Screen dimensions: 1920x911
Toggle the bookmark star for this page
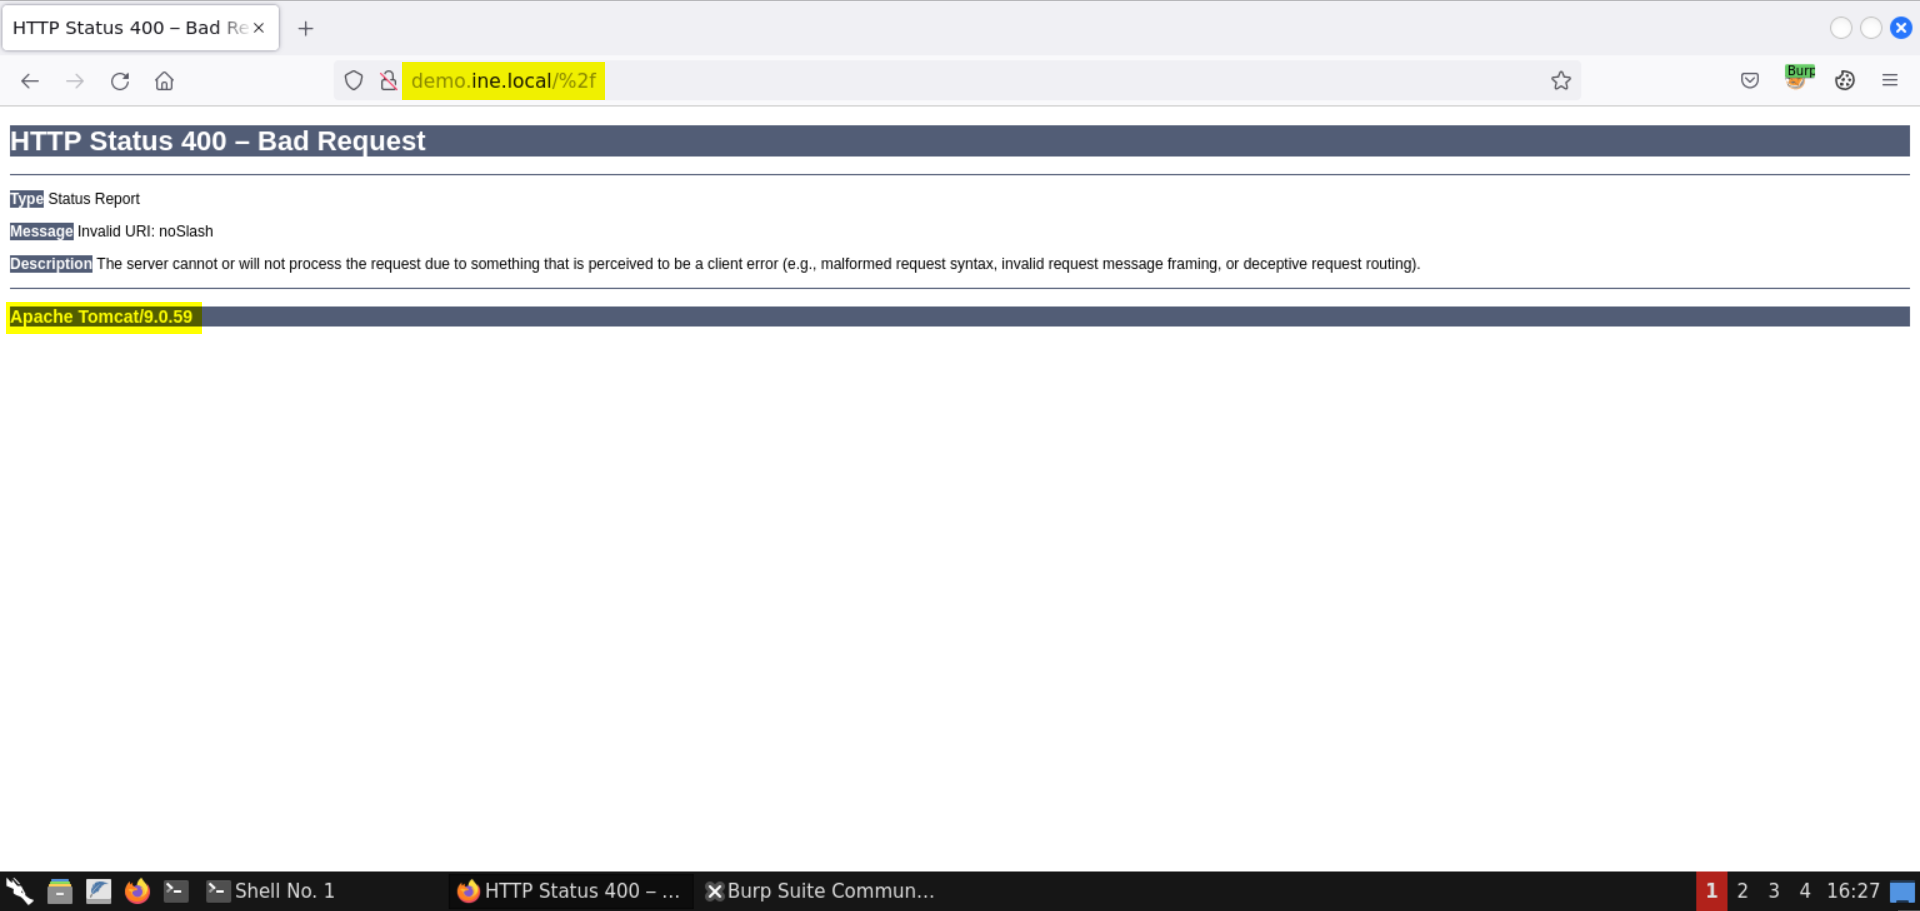pyautogui.click(x=1560, y=80)
